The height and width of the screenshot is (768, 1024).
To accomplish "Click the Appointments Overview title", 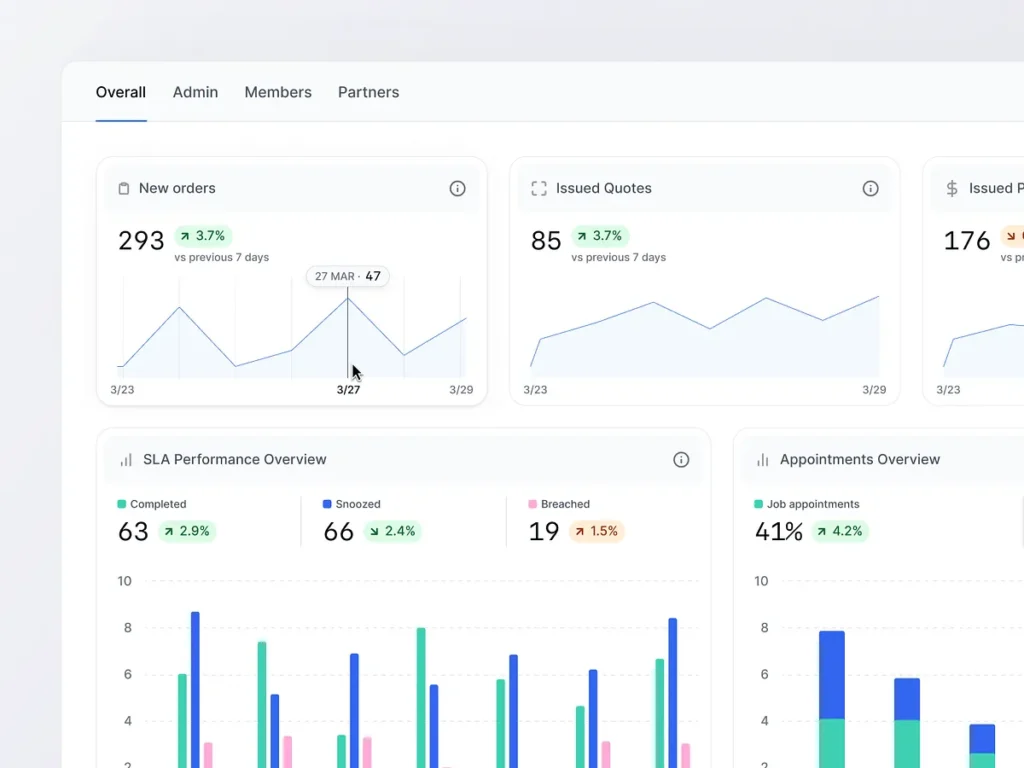I will 860,459.
